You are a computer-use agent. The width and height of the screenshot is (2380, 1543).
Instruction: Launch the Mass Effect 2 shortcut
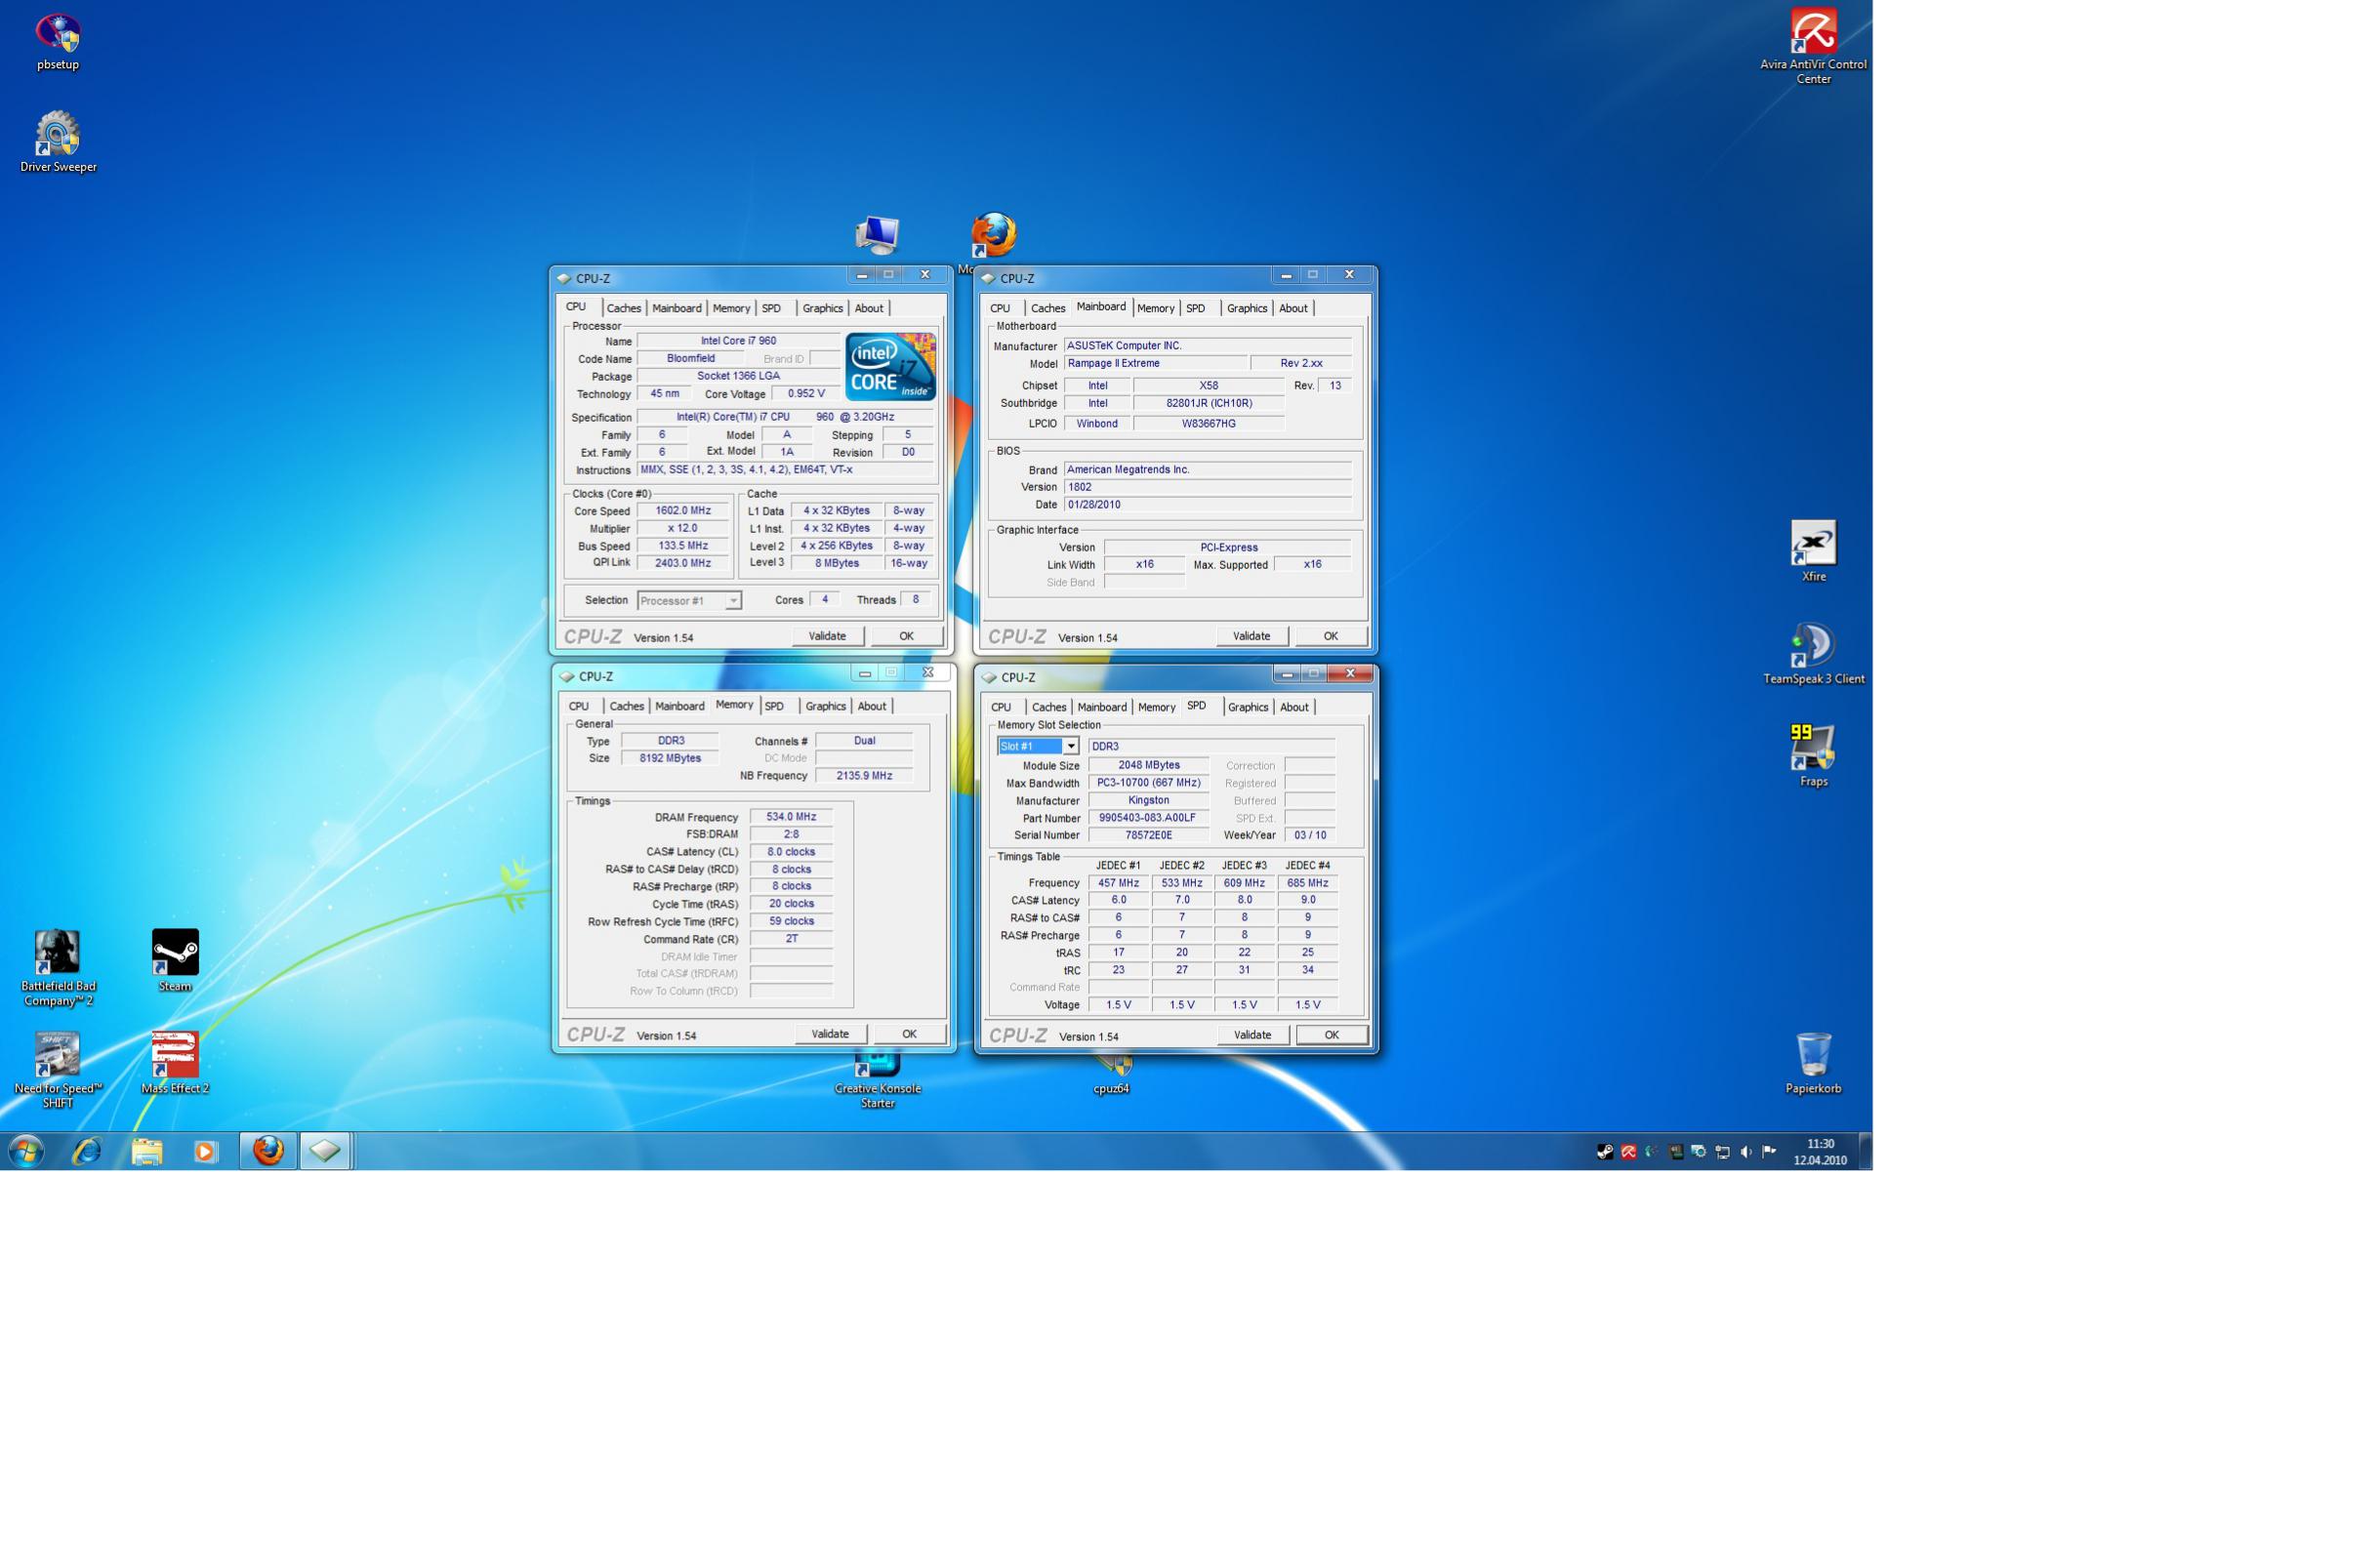[175, 1055]
